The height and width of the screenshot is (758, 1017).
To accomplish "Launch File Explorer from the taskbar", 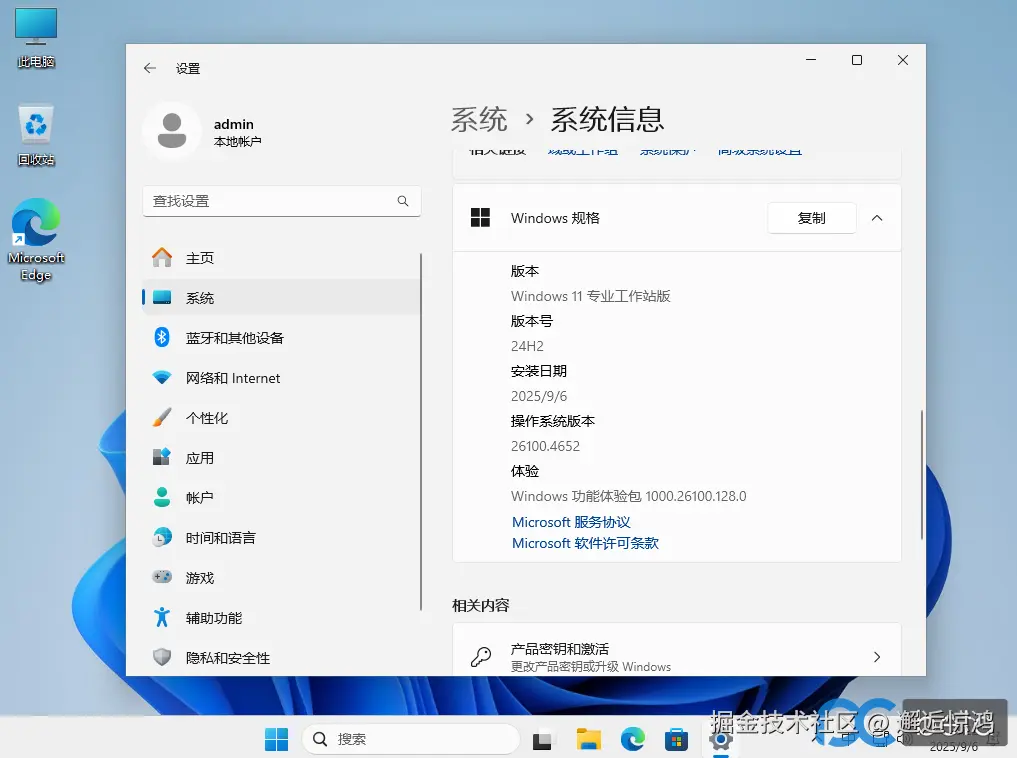I will click(588, 739).
